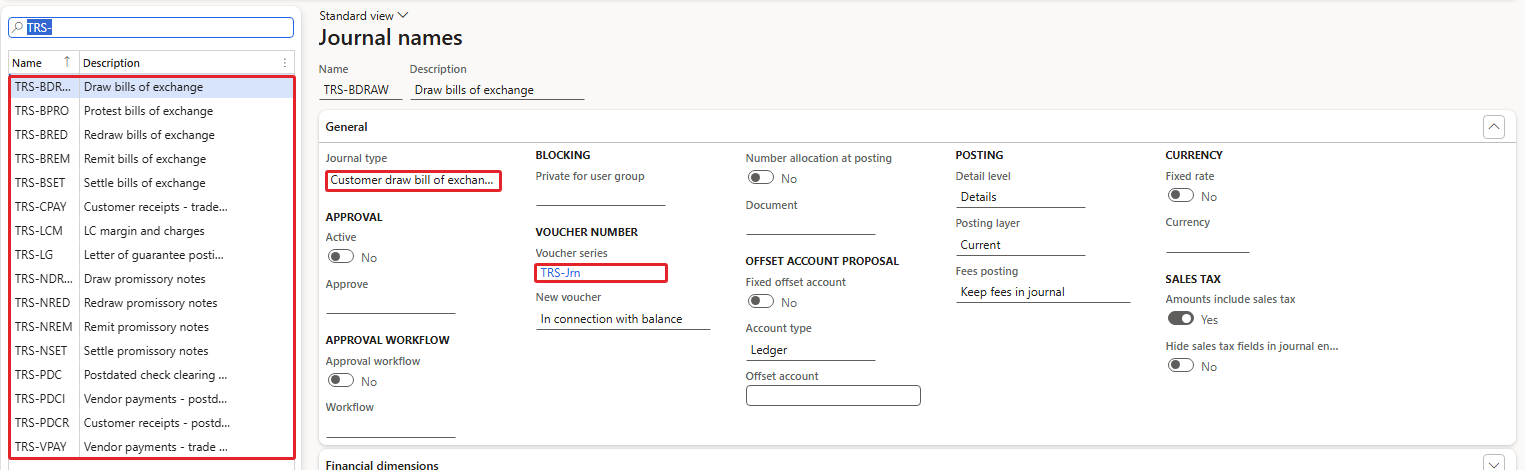This screenshot has width=1525, height=470.
Task: Open the Fees posting dropdown
Action: click(x=1043, y=292)
